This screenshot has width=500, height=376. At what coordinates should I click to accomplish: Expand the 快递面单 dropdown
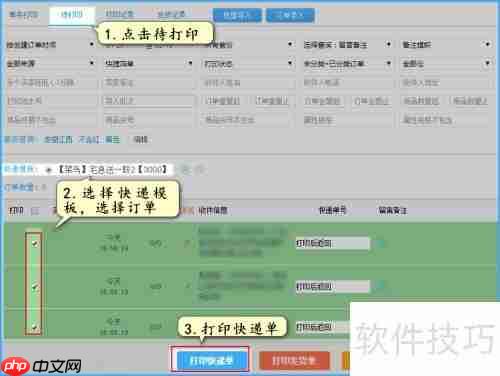coord(148,63)
